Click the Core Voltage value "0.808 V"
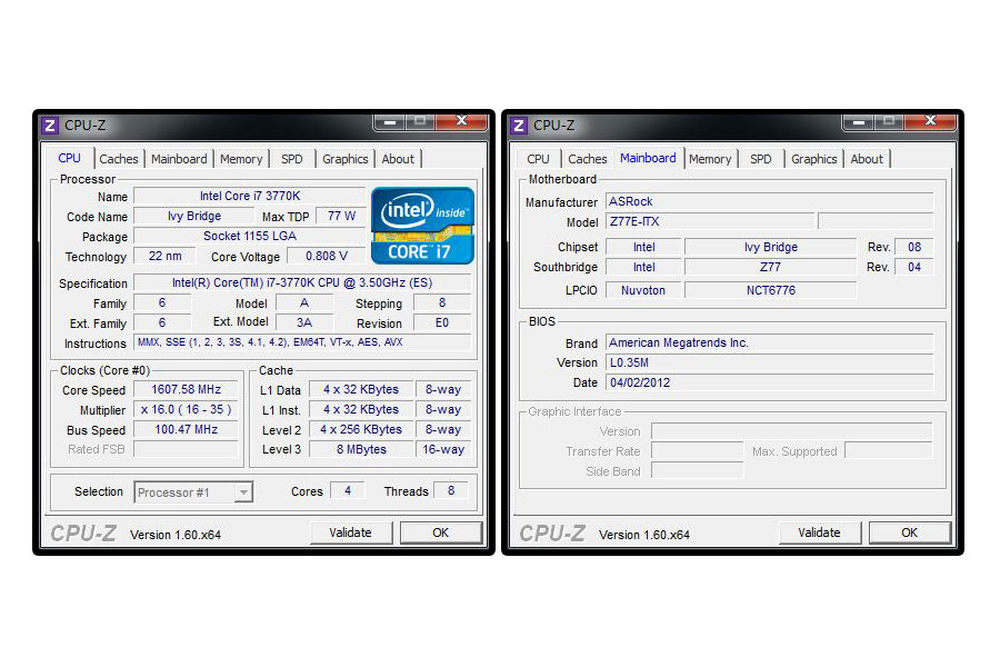This screenshot has height=667, width=1000. [327, 256]
